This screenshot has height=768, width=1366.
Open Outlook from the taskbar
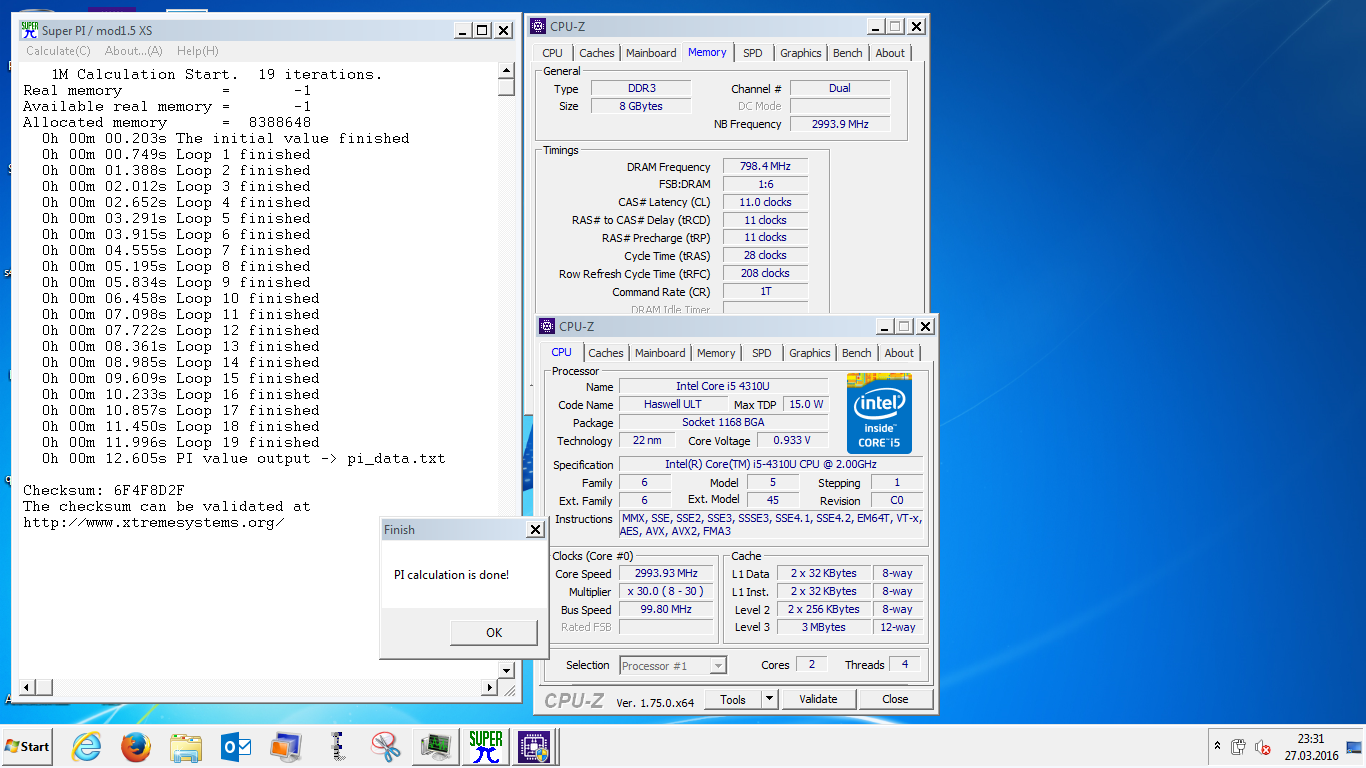click(236, 746)
